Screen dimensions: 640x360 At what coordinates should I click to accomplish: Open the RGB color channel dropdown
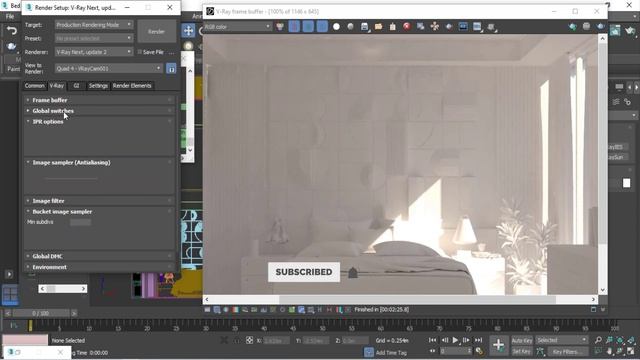238,27
